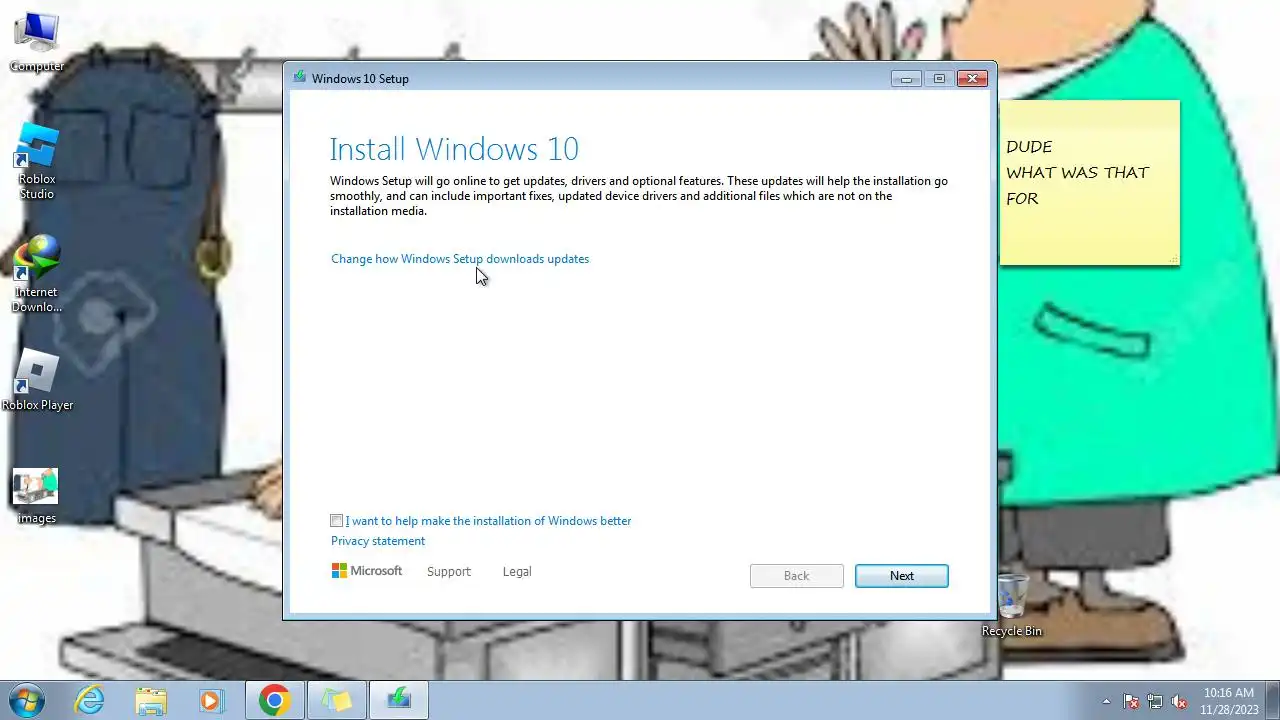Open the Internet Download Manager desktop shortcut
Screen dimensions: 1280x720
37,274
